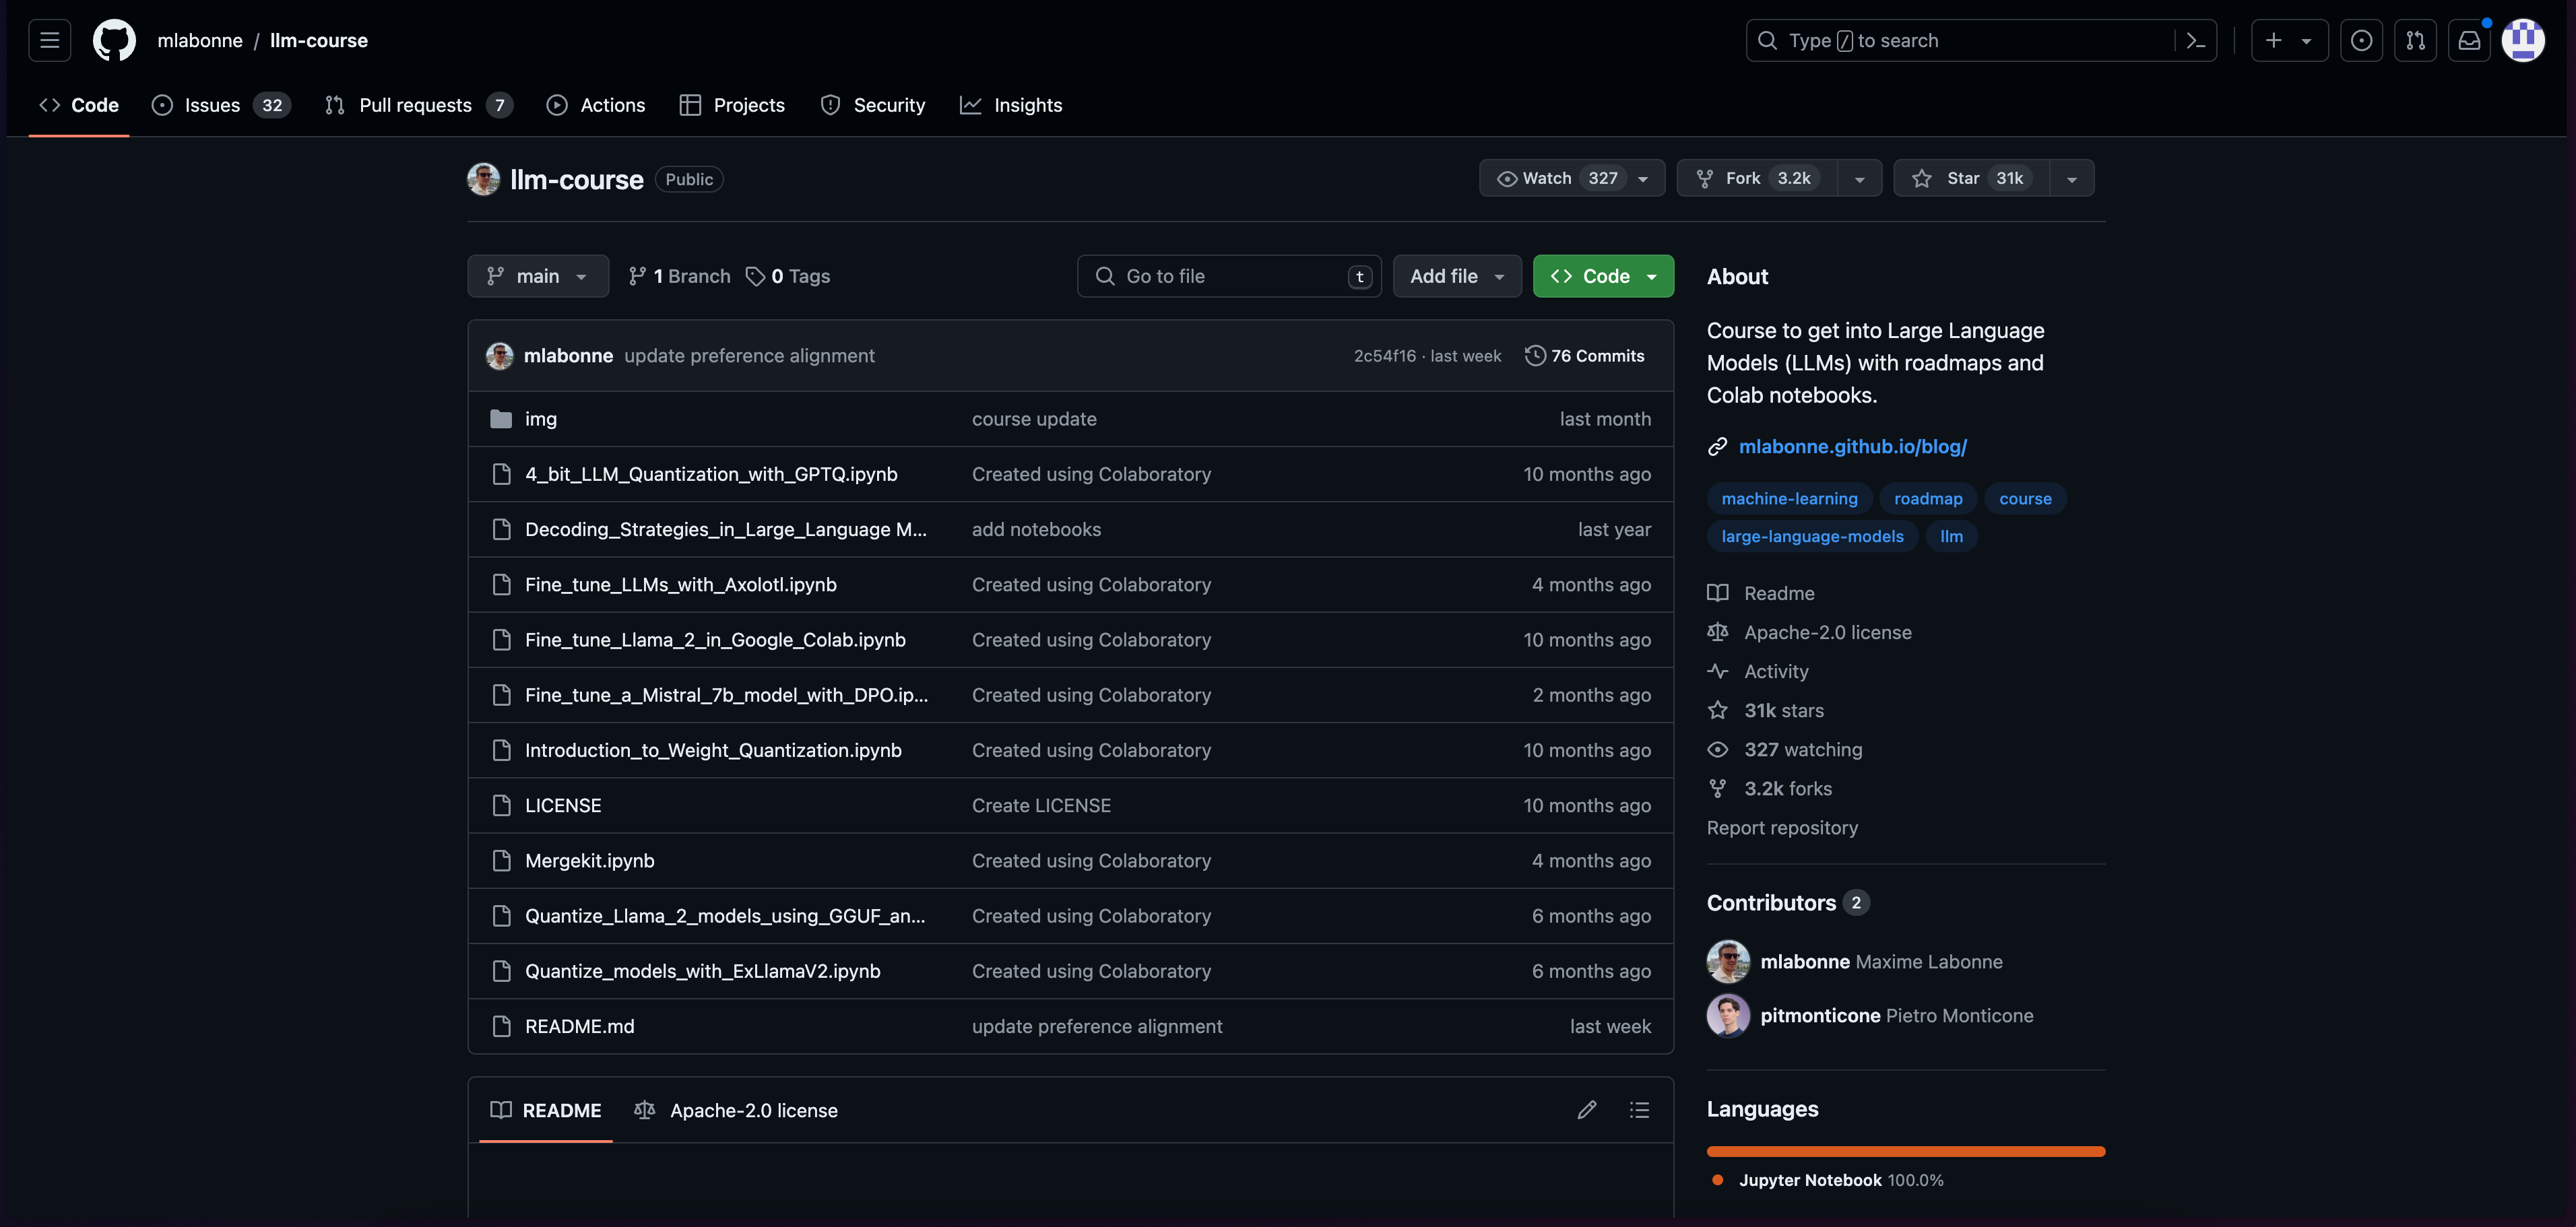The height and width of the screenshot is (1227, 2576).
Task: Open the command palette icon
Action: [x=2195, y=41]
